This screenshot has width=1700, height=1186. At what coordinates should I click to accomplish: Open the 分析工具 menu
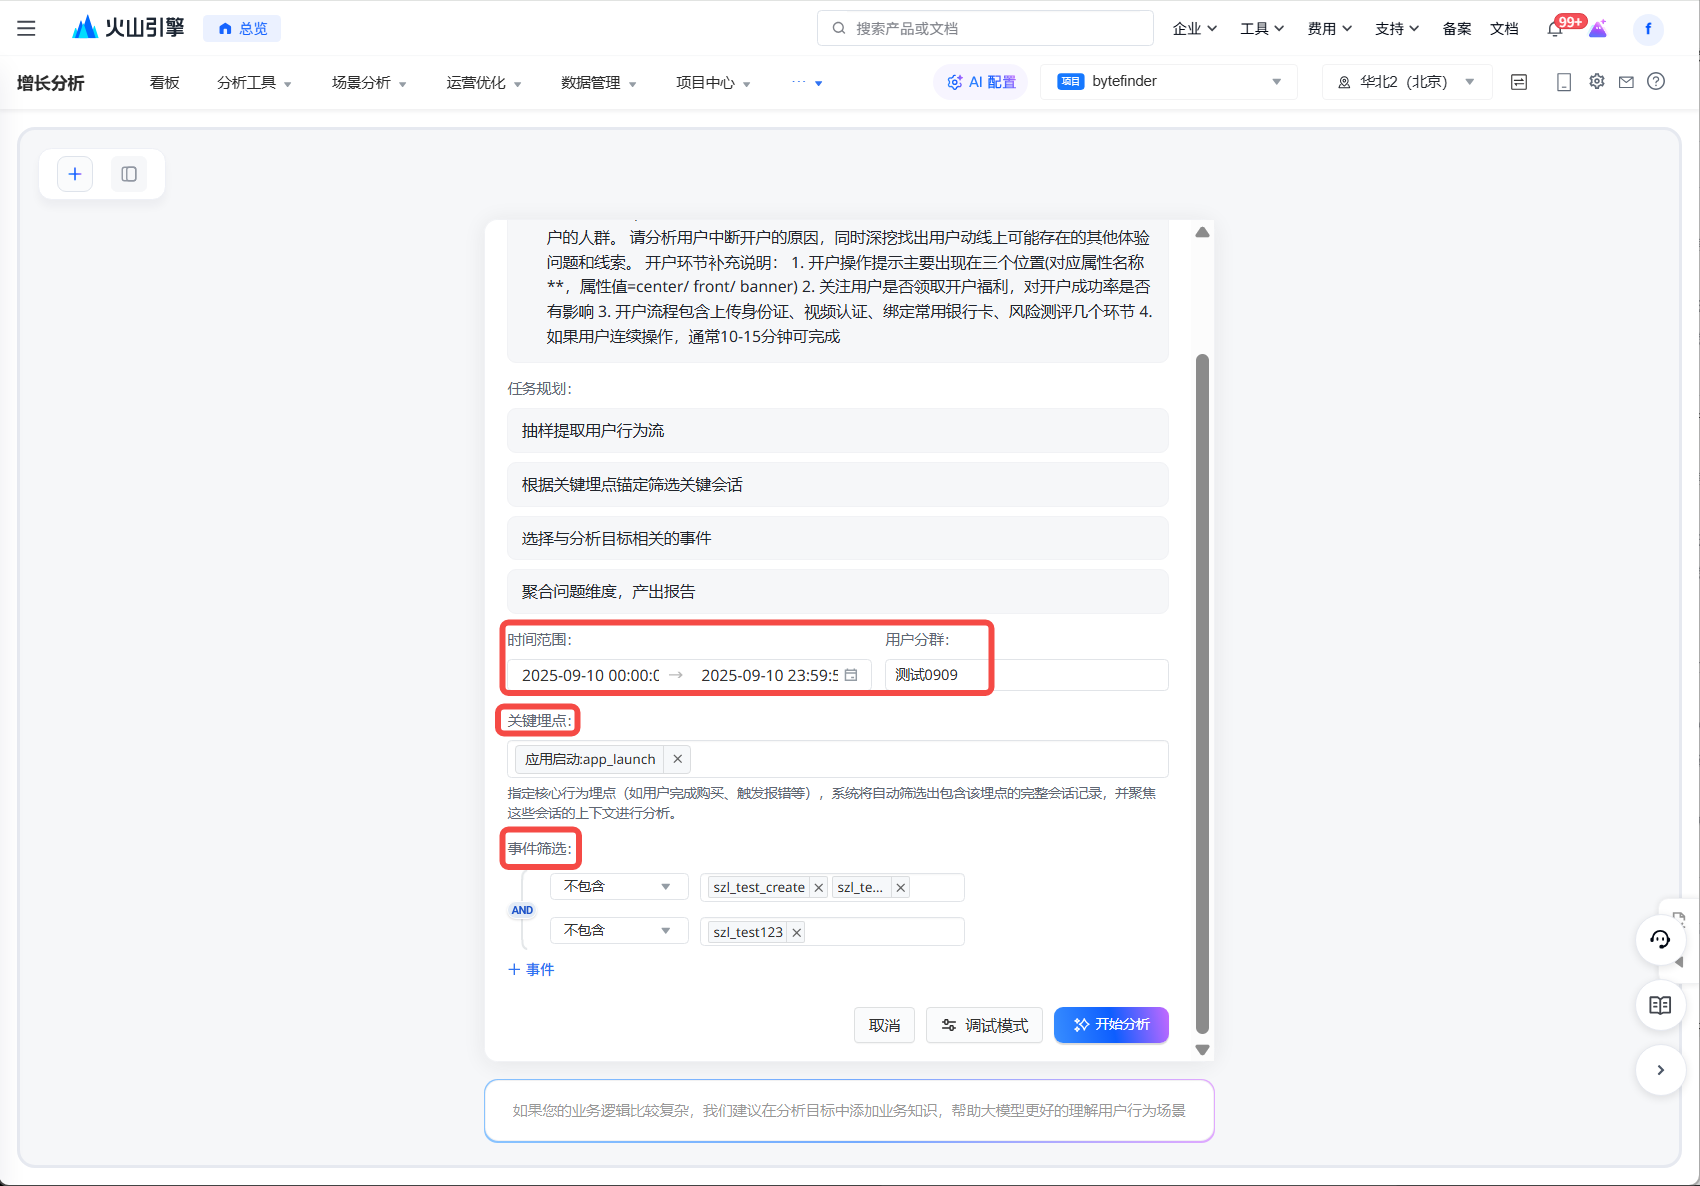coord(254,83)
